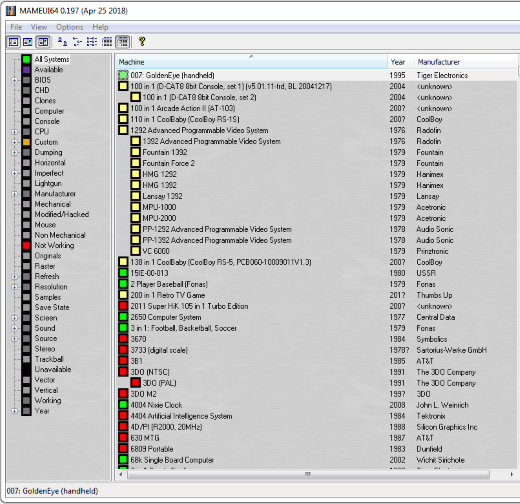Expand the BIOS folder

tap(14, 80)
